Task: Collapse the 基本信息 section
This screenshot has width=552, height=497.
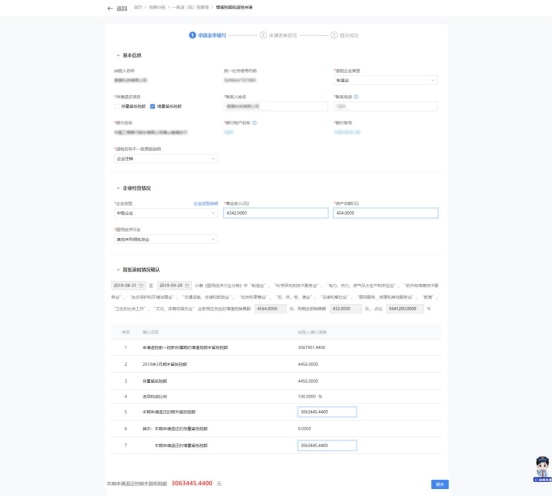Action: [x=118, y=55]
